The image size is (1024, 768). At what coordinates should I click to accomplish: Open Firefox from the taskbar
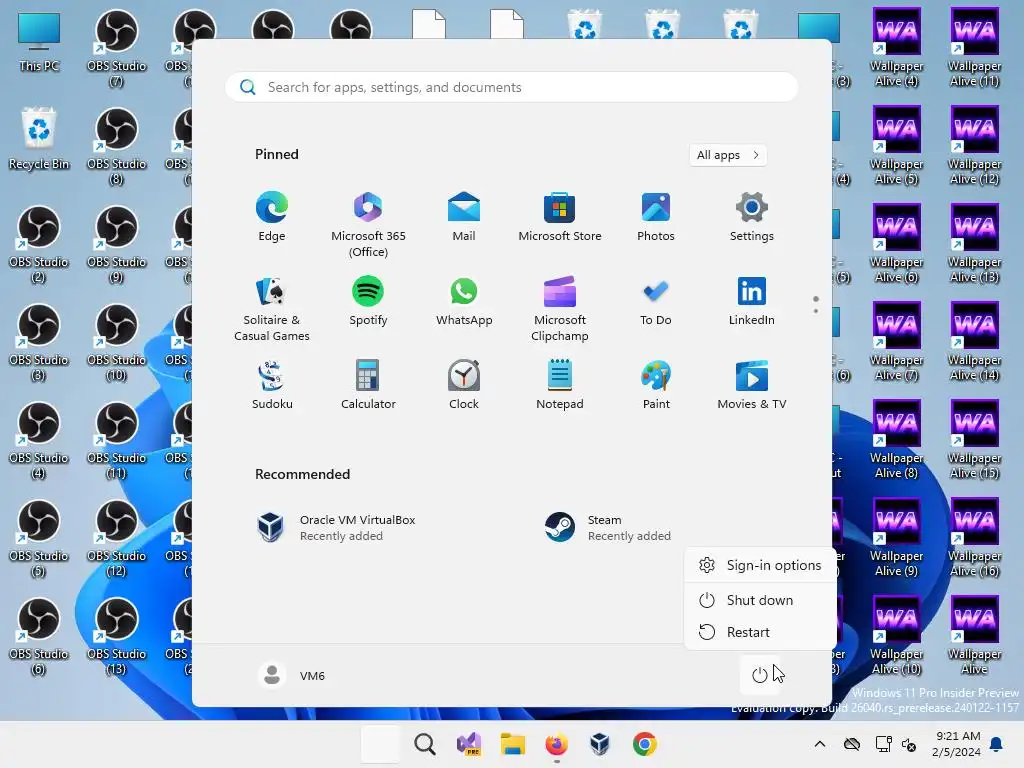556,744
